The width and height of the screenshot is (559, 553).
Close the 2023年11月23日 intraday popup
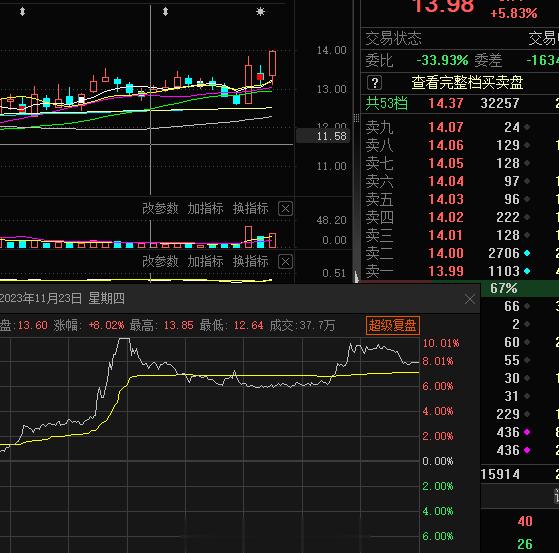pos(470,299)
